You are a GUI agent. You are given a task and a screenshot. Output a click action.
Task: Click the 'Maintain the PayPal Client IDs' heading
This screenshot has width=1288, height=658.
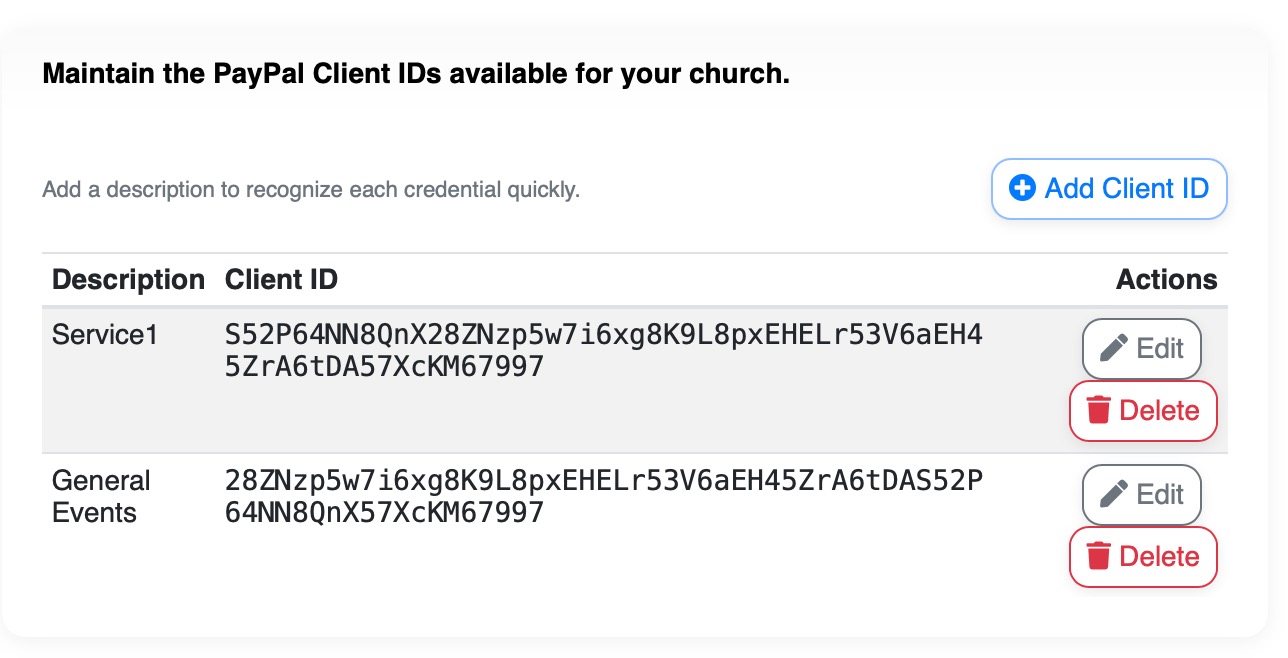(x=416, y=74)
